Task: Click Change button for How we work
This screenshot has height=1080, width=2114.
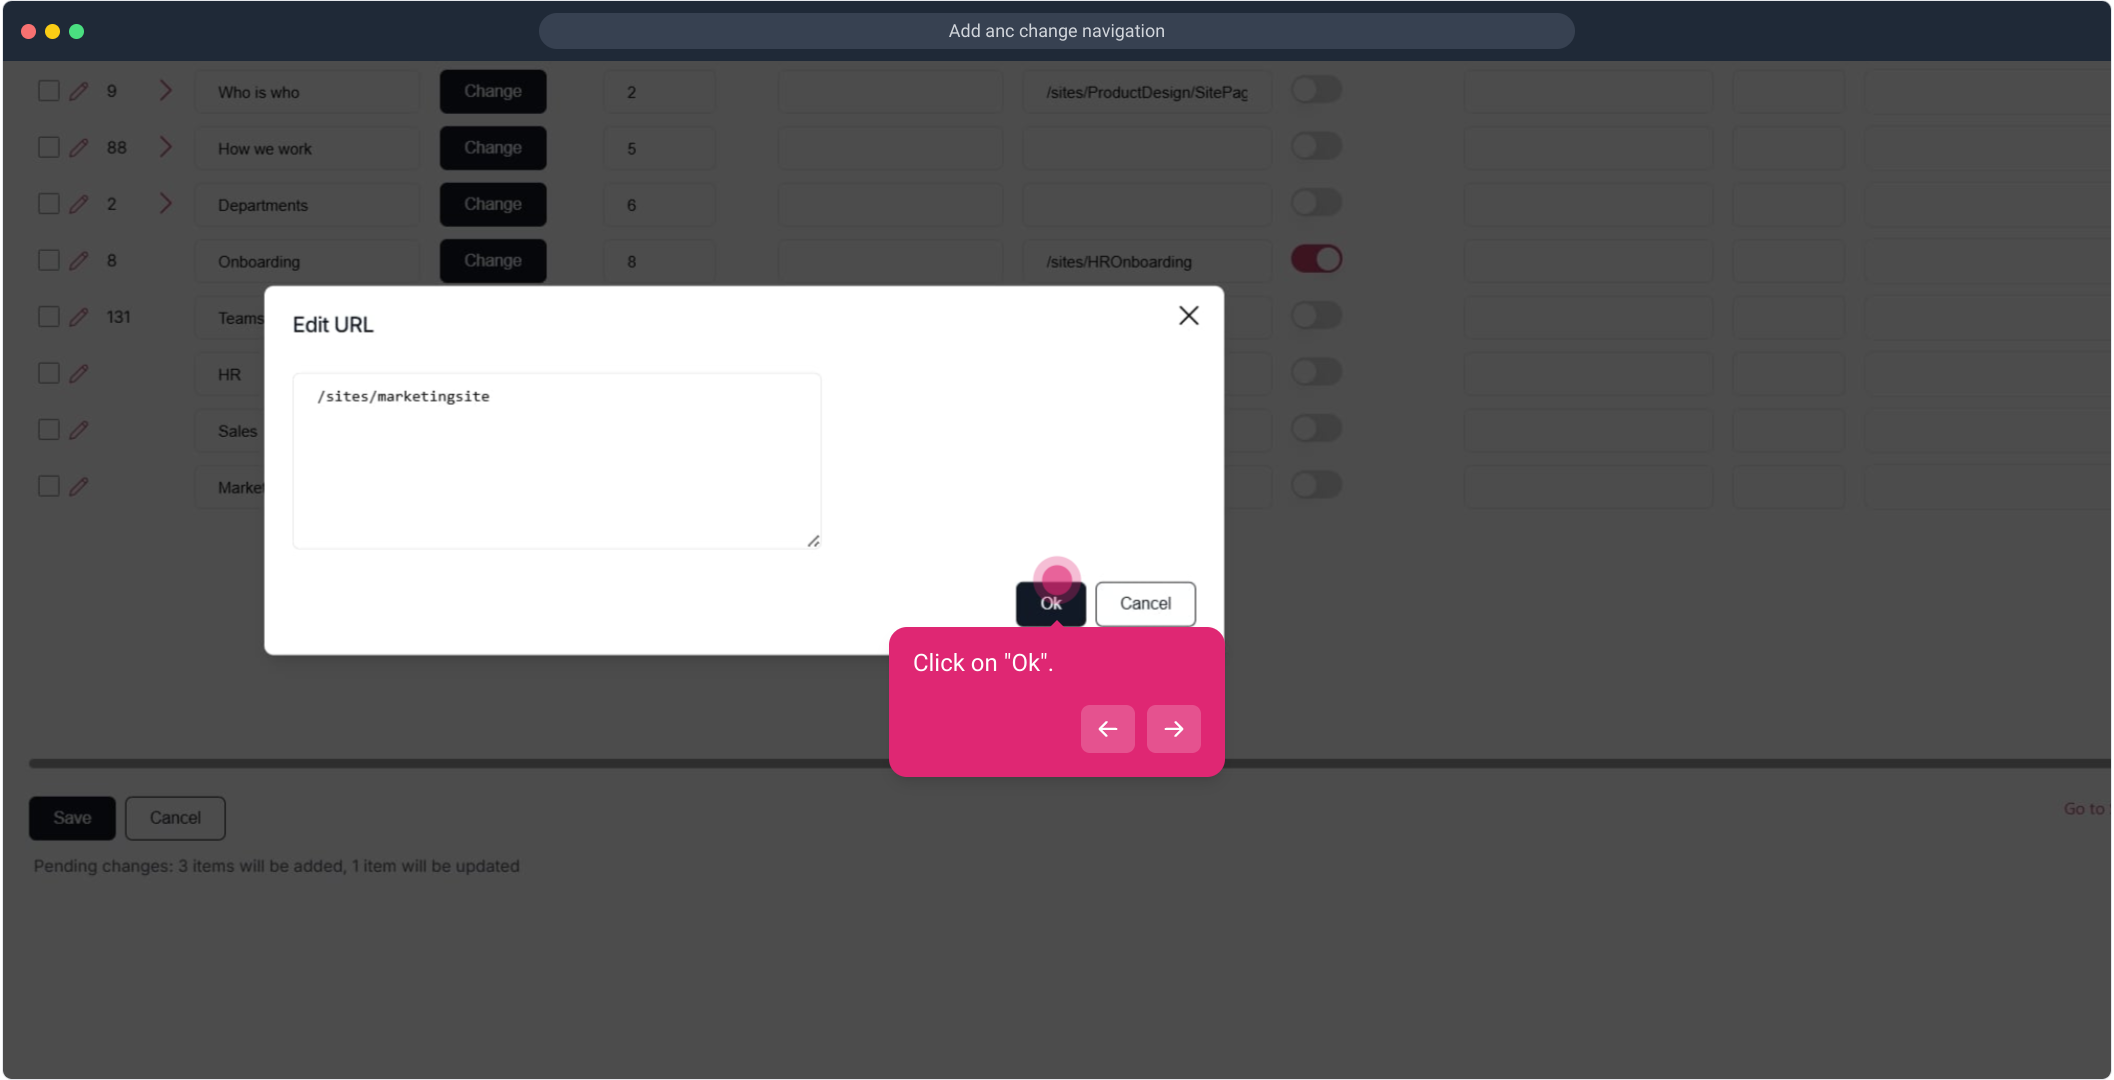Action: [493, 148]
